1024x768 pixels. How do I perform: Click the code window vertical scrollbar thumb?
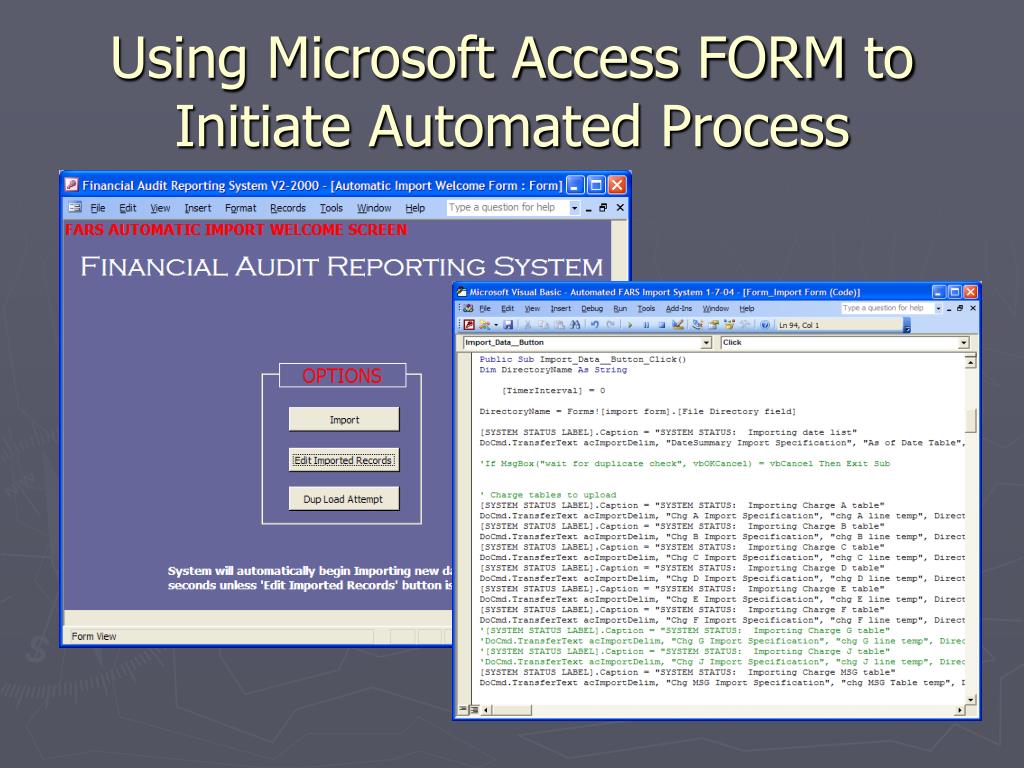tap(970, 421)
